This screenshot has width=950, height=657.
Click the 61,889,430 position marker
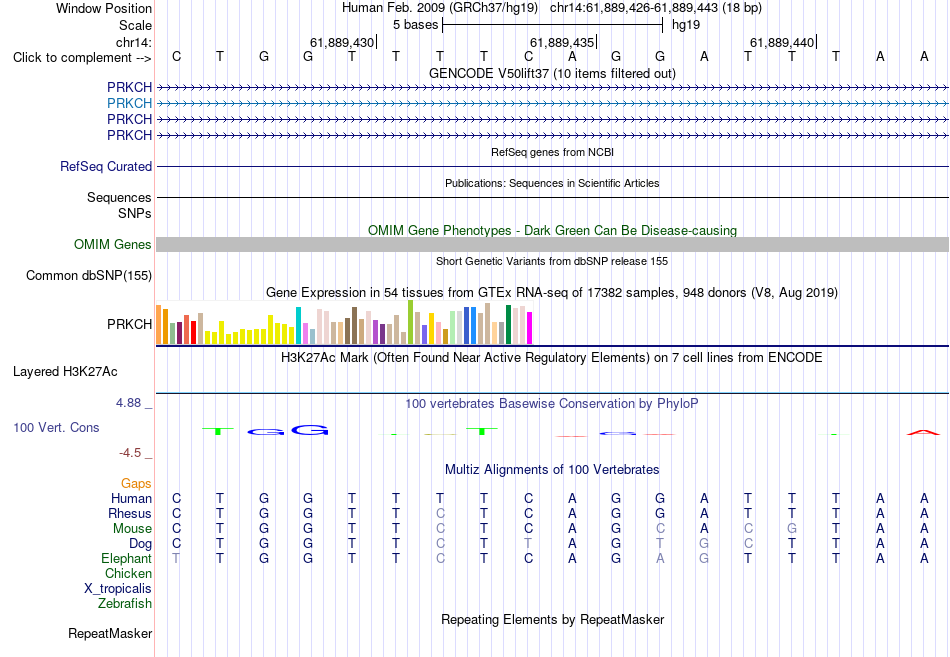(x=342, y=42)
